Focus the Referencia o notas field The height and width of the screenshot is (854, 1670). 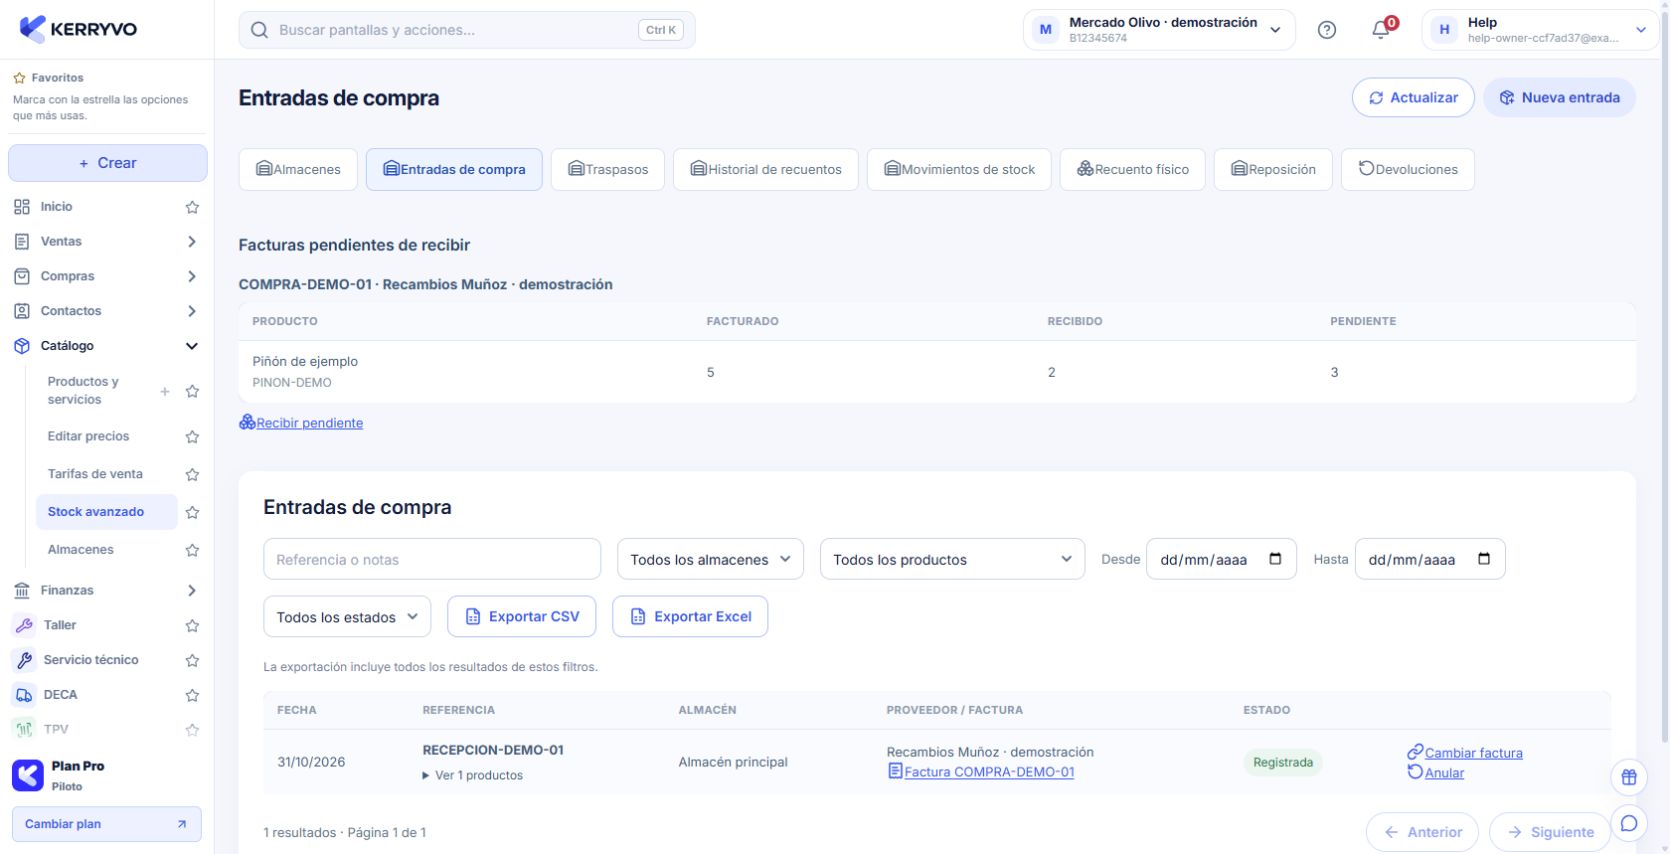432,559
